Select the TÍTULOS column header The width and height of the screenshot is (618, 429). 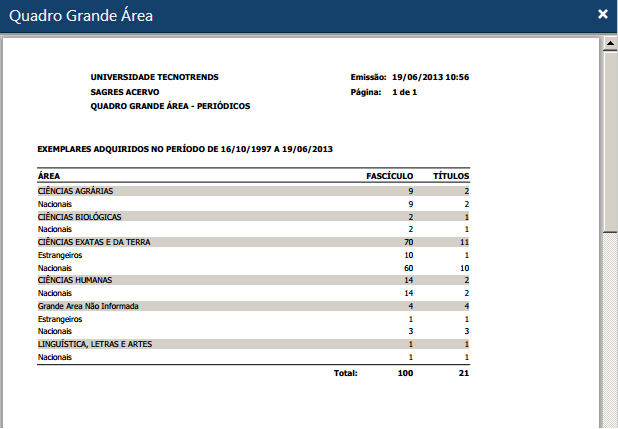click(x=450, y=175)
